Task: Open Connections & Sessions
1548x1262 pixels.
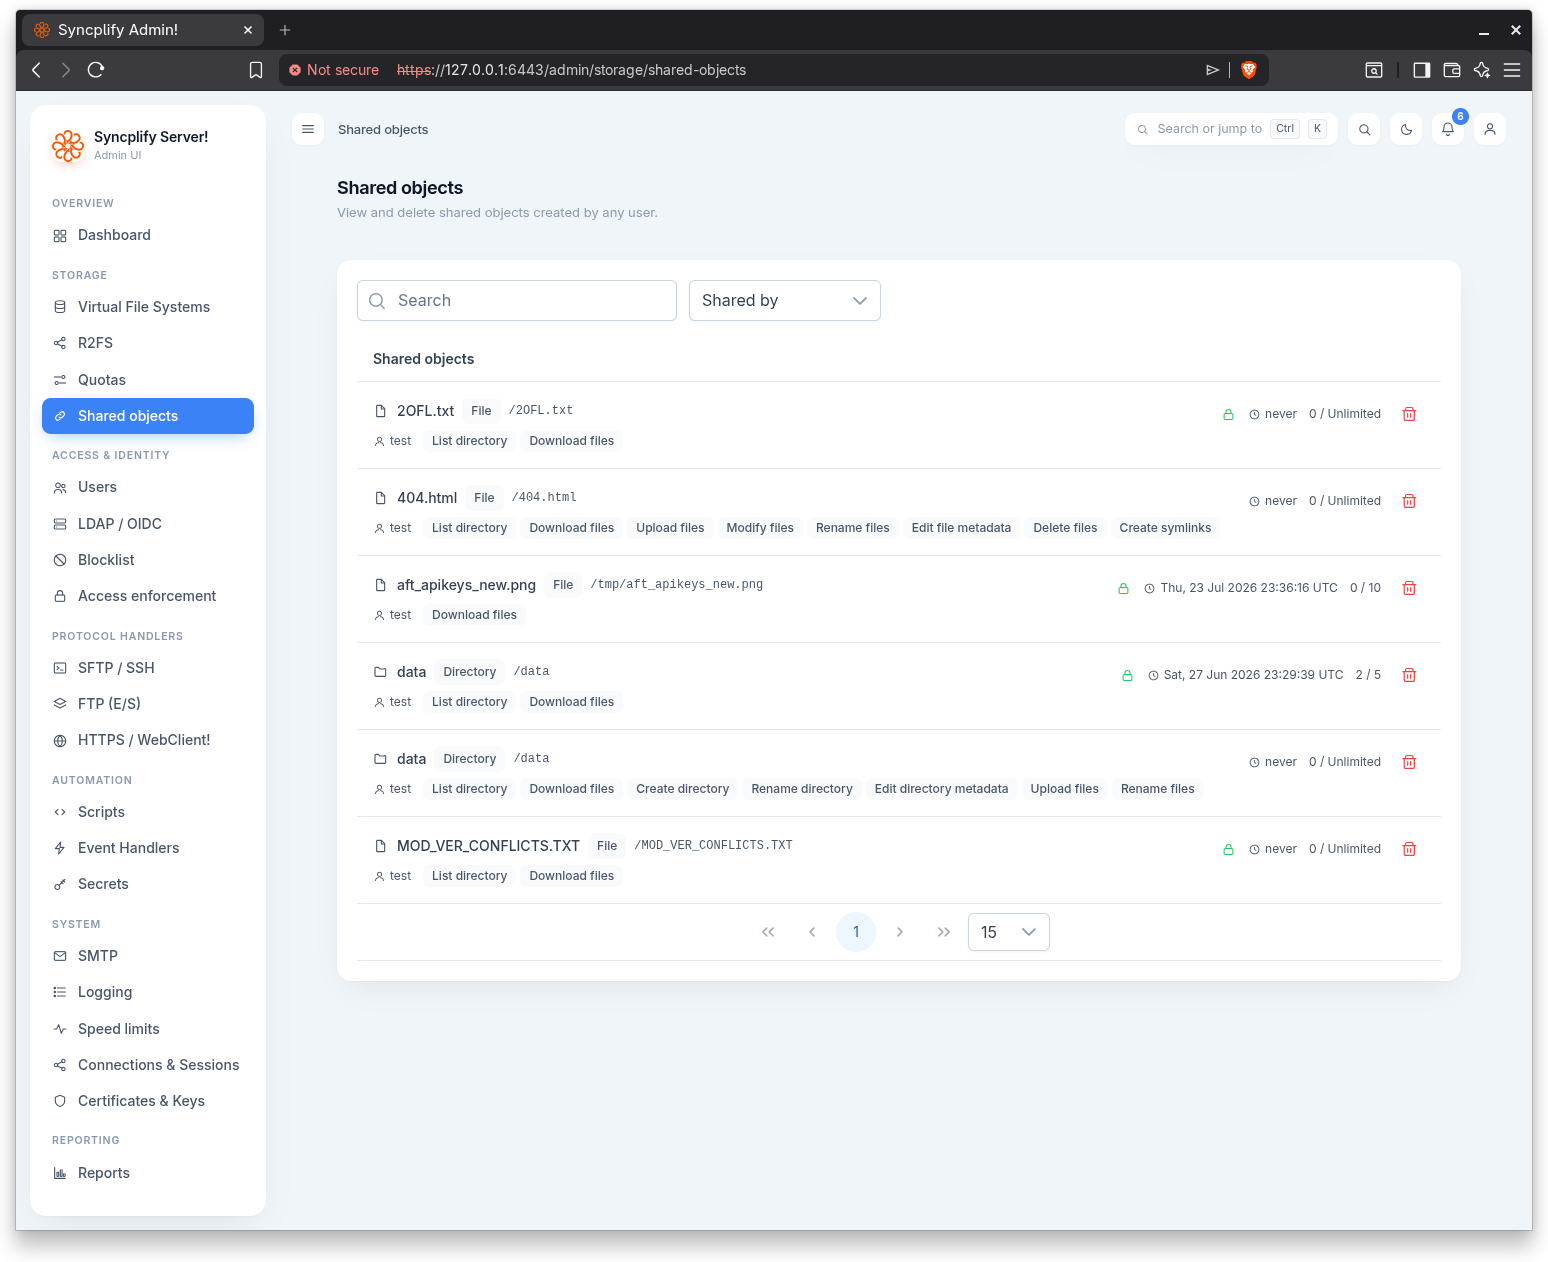Action: click(148, 1065)
